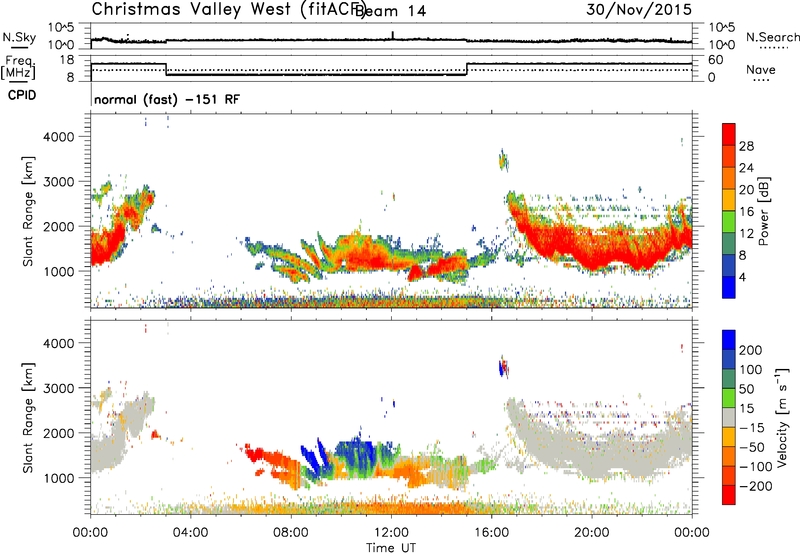Click the 'Nave' label
This screenshot has height=554, width=800.
tap(760, 69)
